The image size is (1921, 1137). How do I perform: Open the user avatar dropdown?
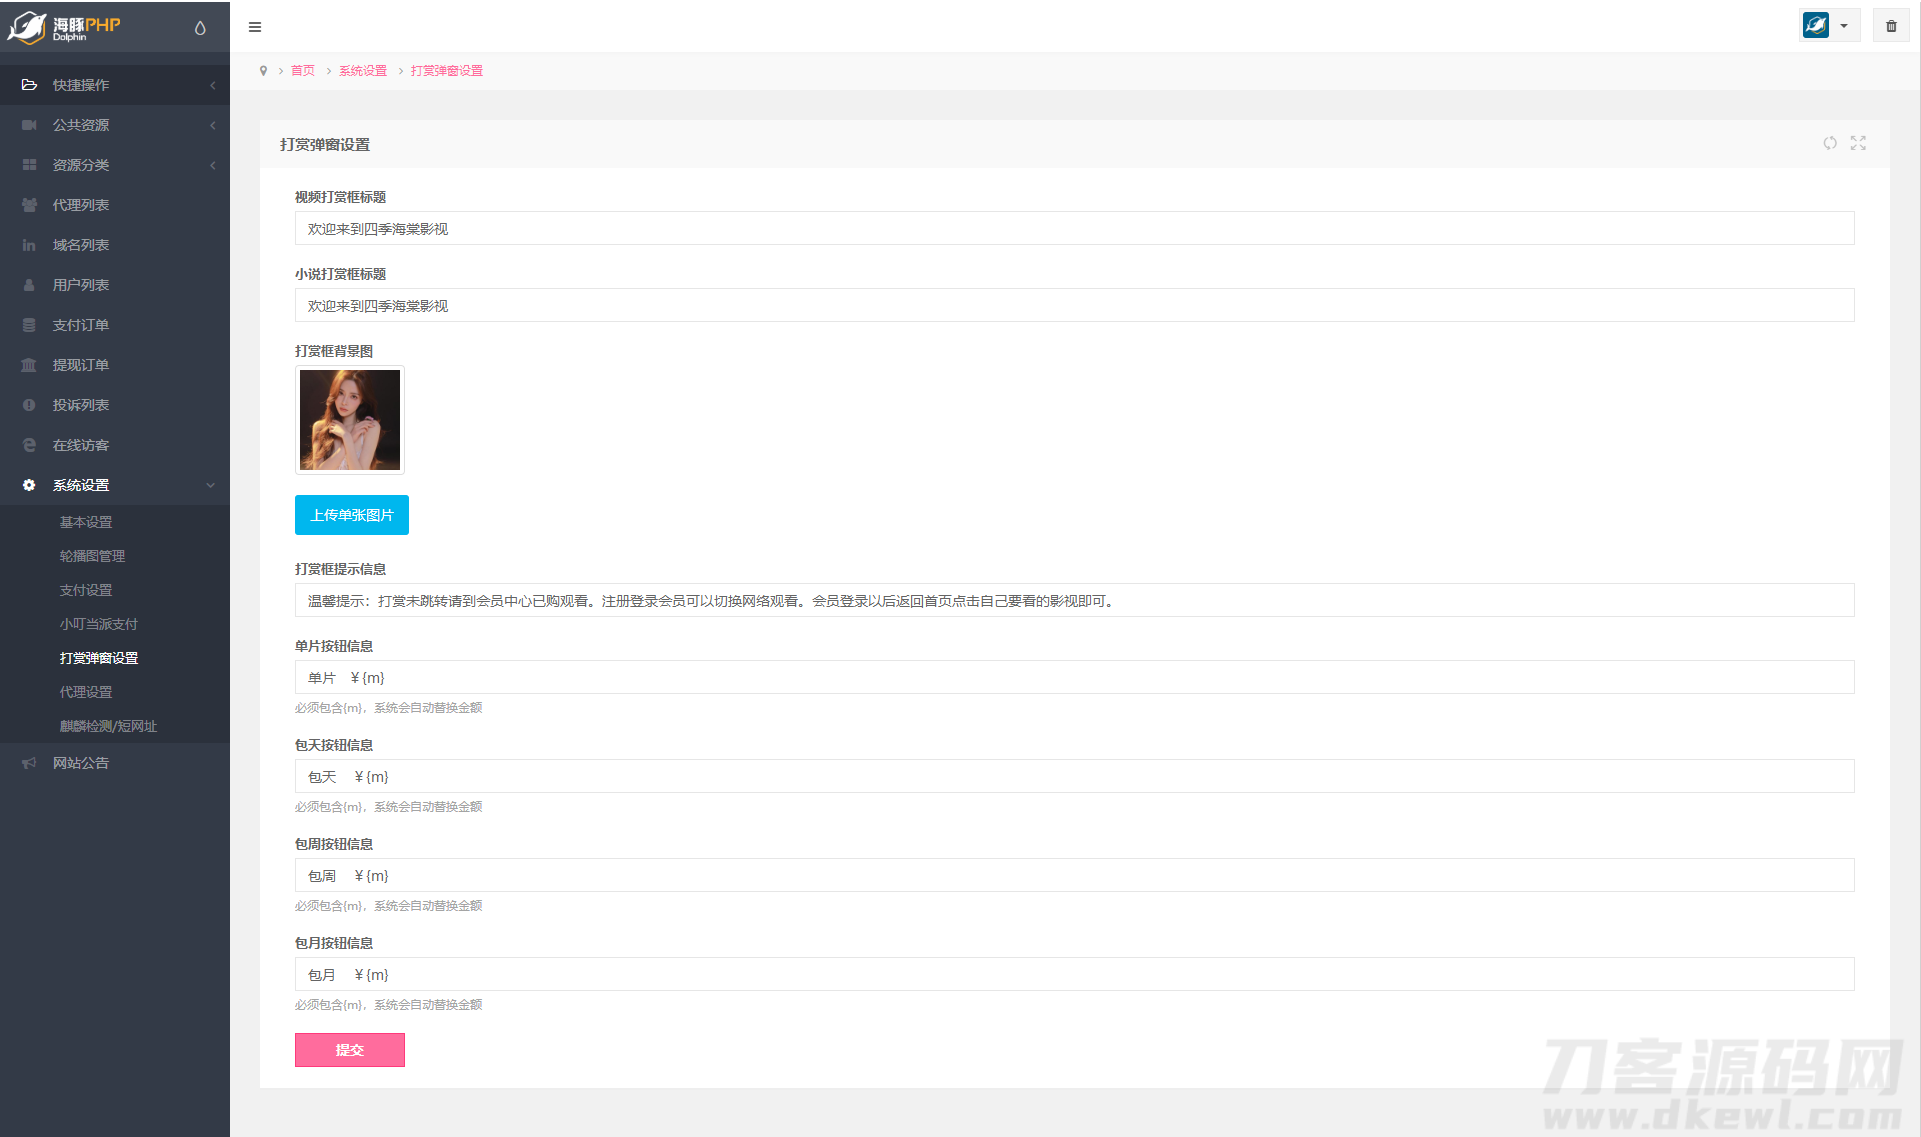pos(1828,26)
